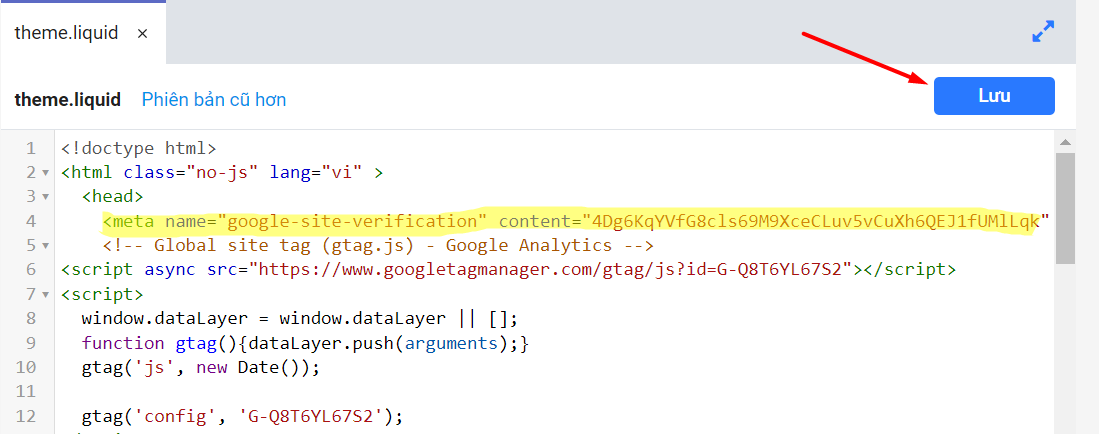1099x434 pixels.
Task: Fold the script block on line 7
Action: pyautogui.click(x=46, y=294)
